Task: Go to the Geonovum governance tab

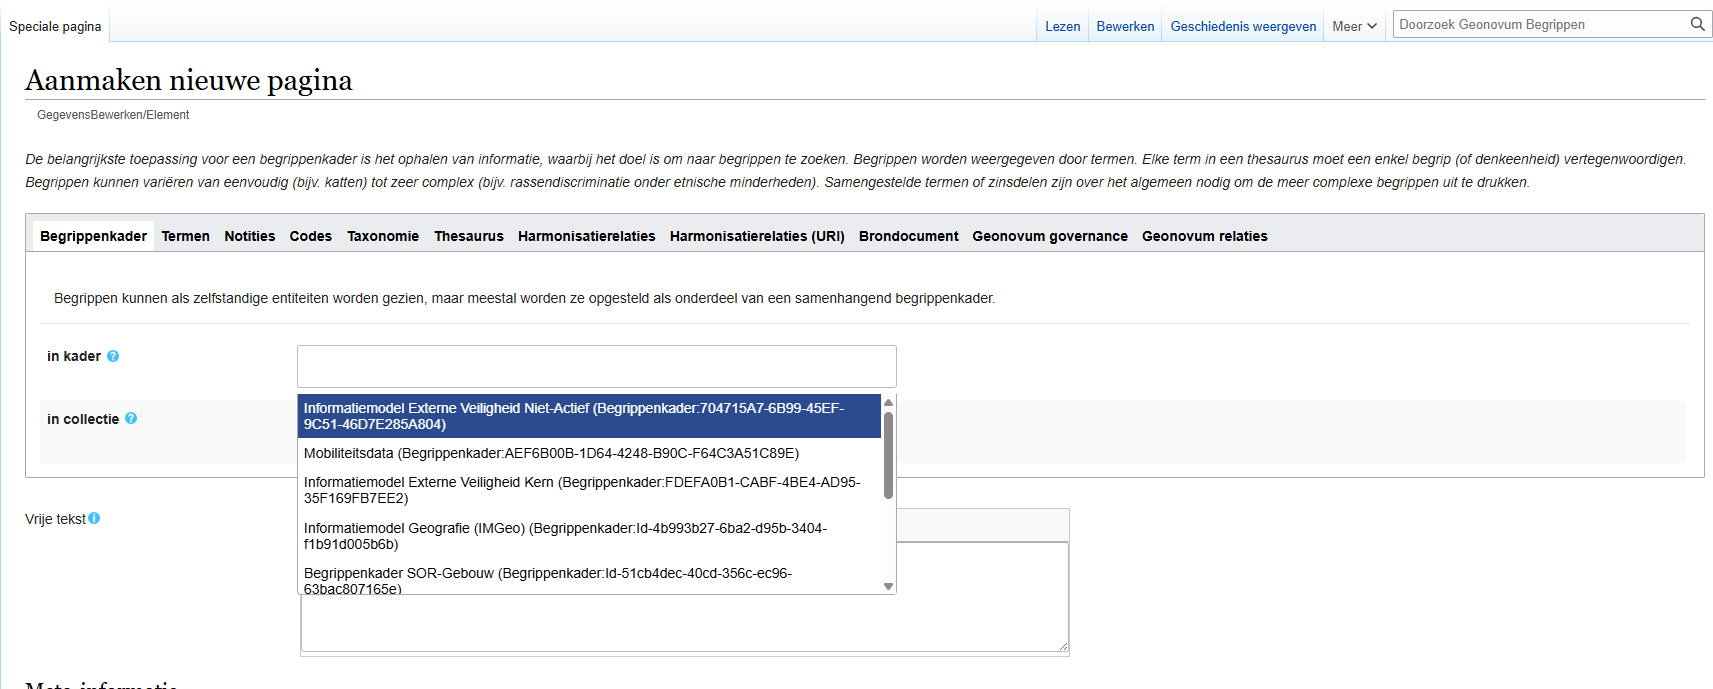Action: click(1049, 236)
